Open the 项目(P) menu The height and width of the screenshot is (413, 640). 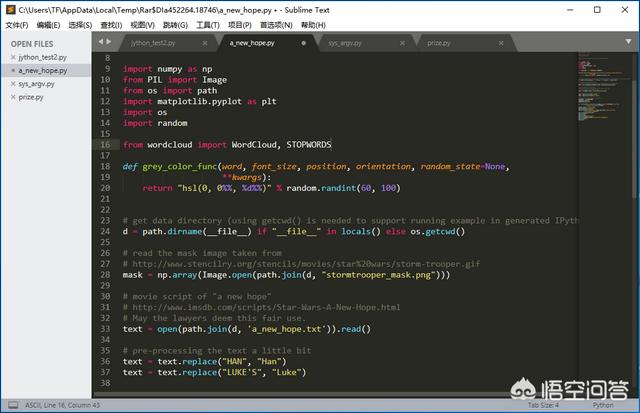point(240,25)
